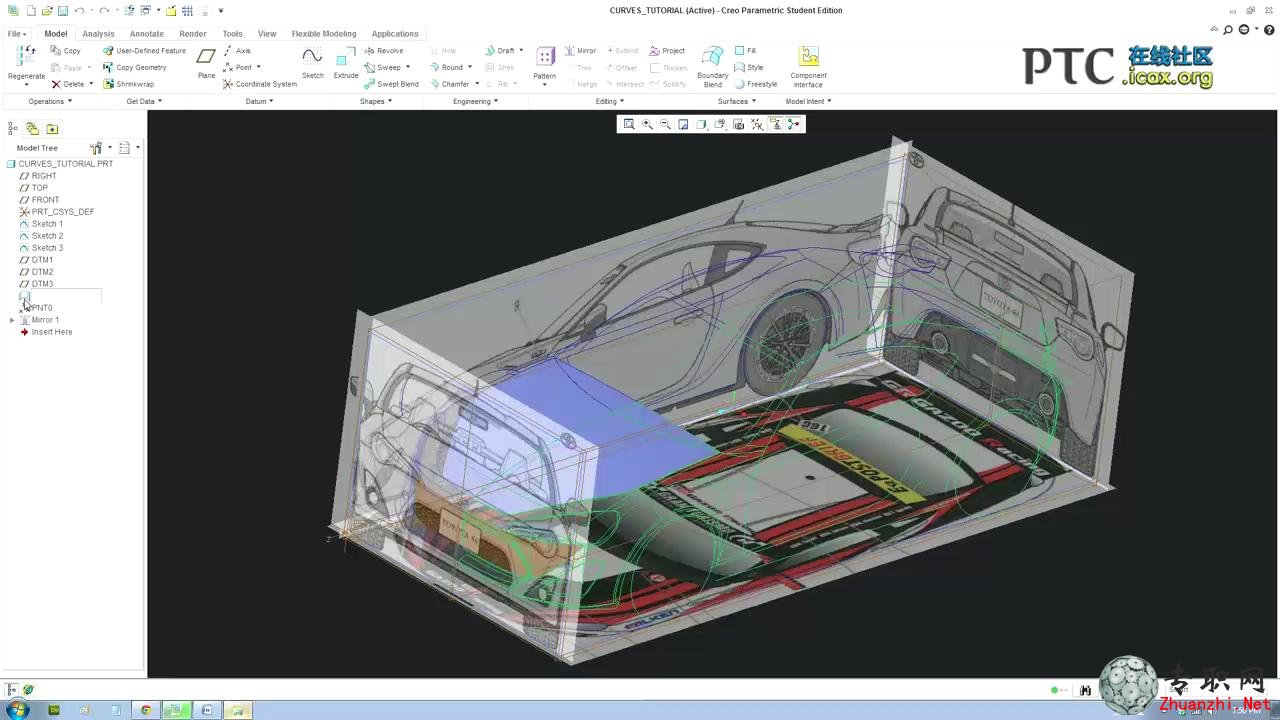Click the Save icon in quick access toolbar
The image size is (1280, 720).
click(x=62, y=11)
